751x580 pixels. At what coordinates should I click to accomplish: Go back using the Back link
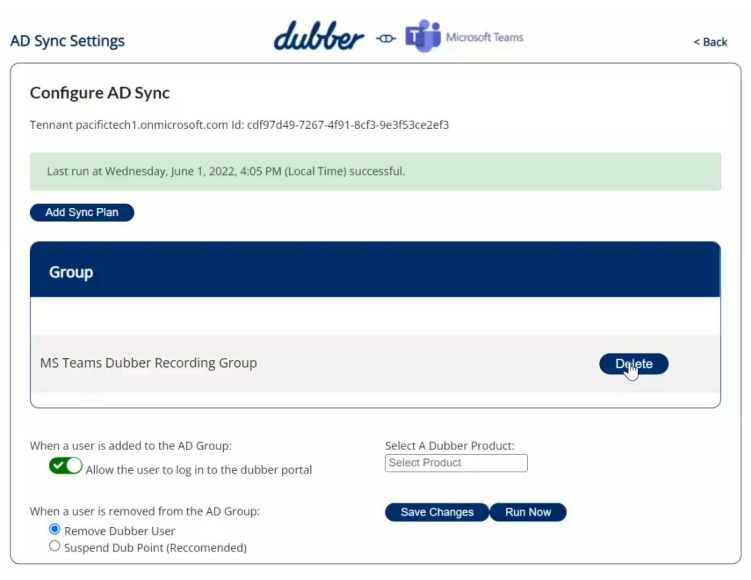710,42
